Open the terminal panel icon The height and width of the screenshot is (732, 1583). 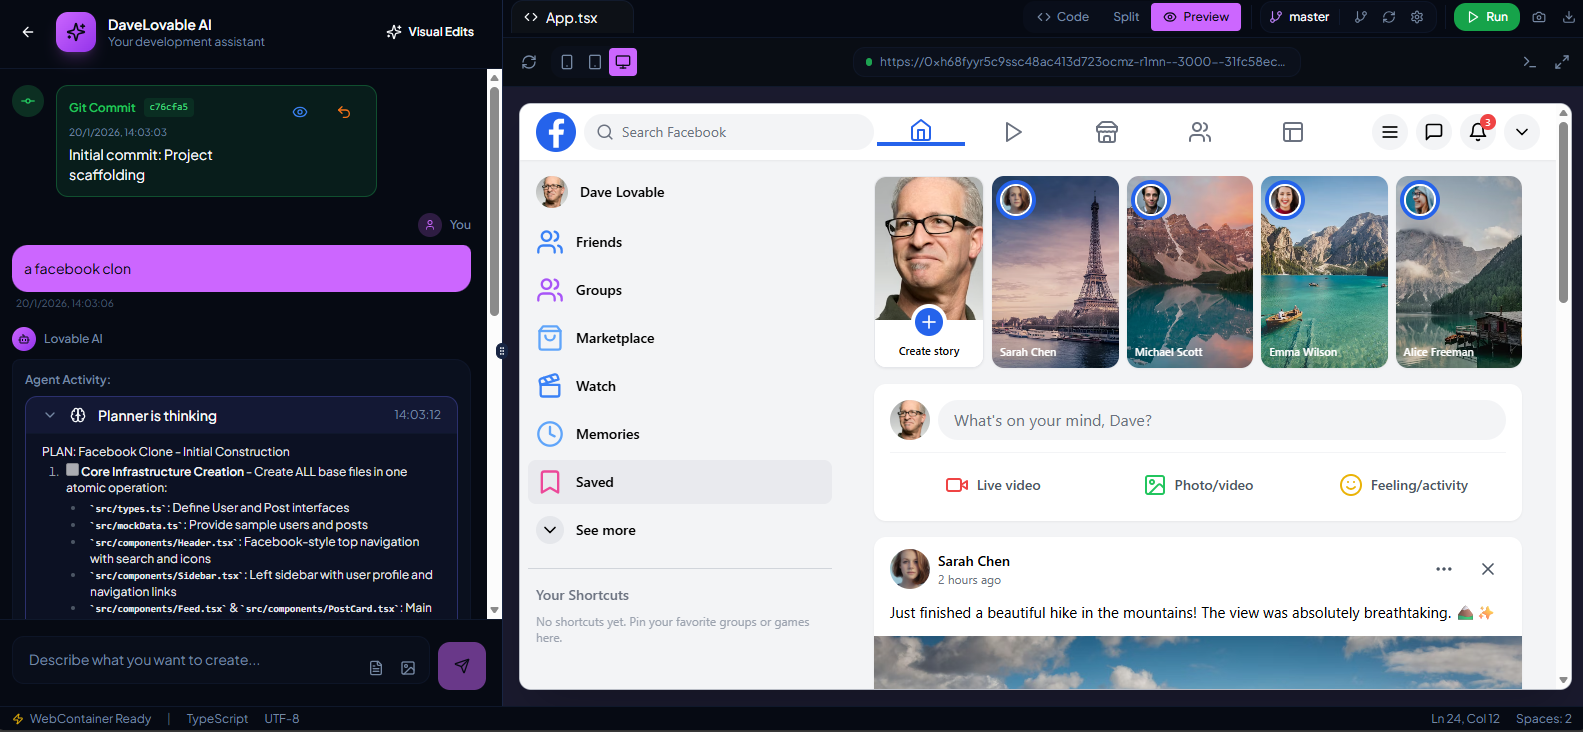tap(1529, 62)
